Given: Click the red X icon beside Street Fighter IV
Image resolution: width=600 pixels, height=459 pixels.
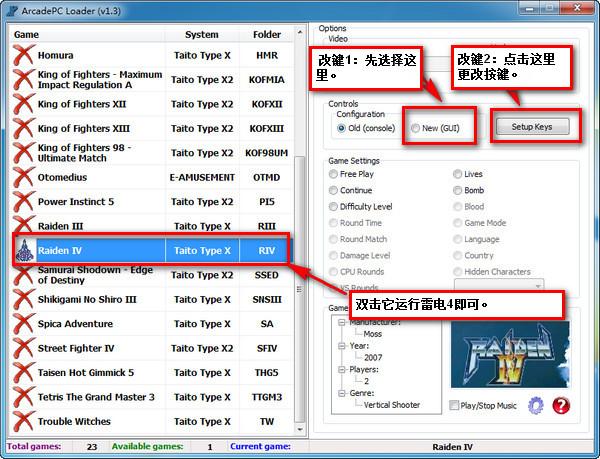Looking at the screenshot, I should (x=23, y=348).
